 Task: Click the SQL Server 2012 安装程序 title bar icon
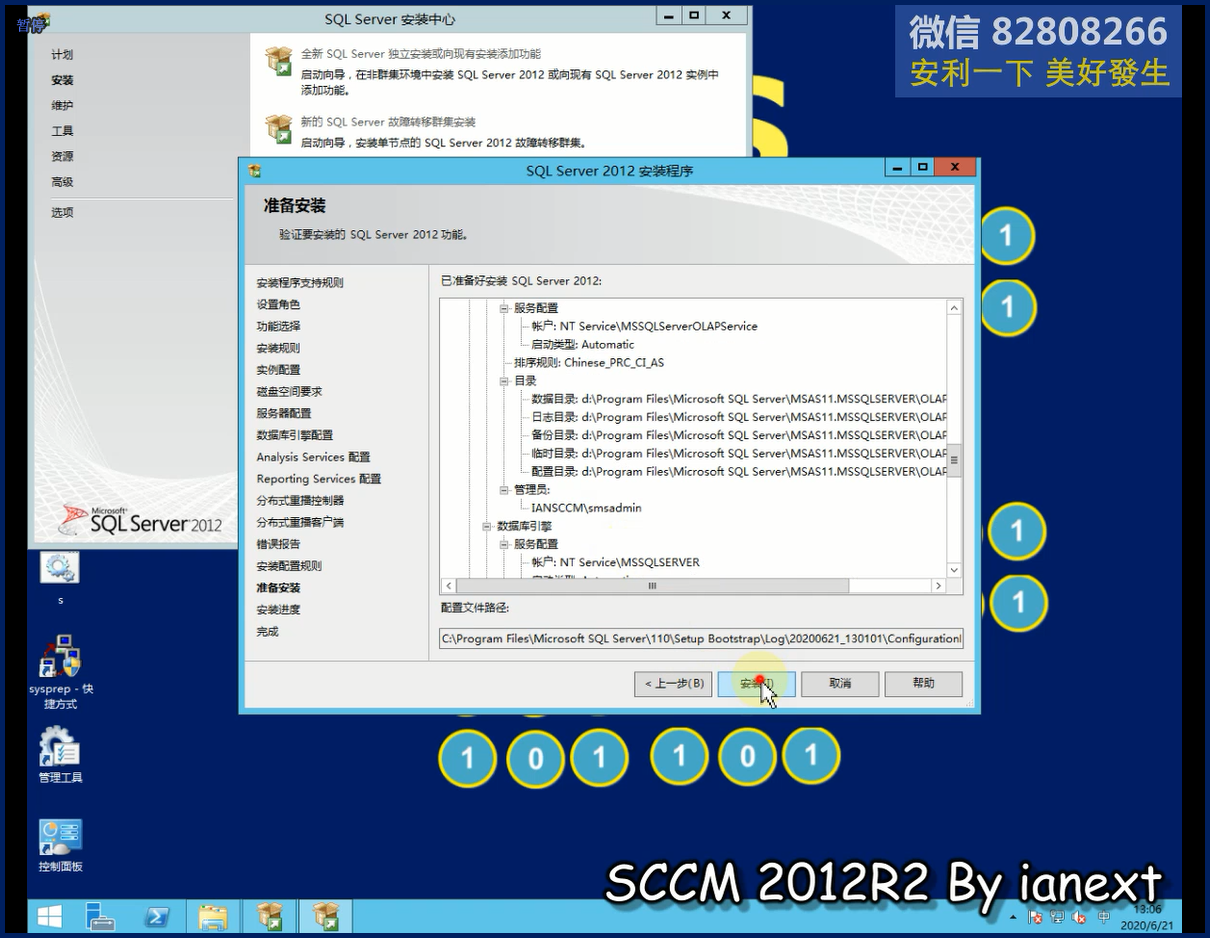255,171
